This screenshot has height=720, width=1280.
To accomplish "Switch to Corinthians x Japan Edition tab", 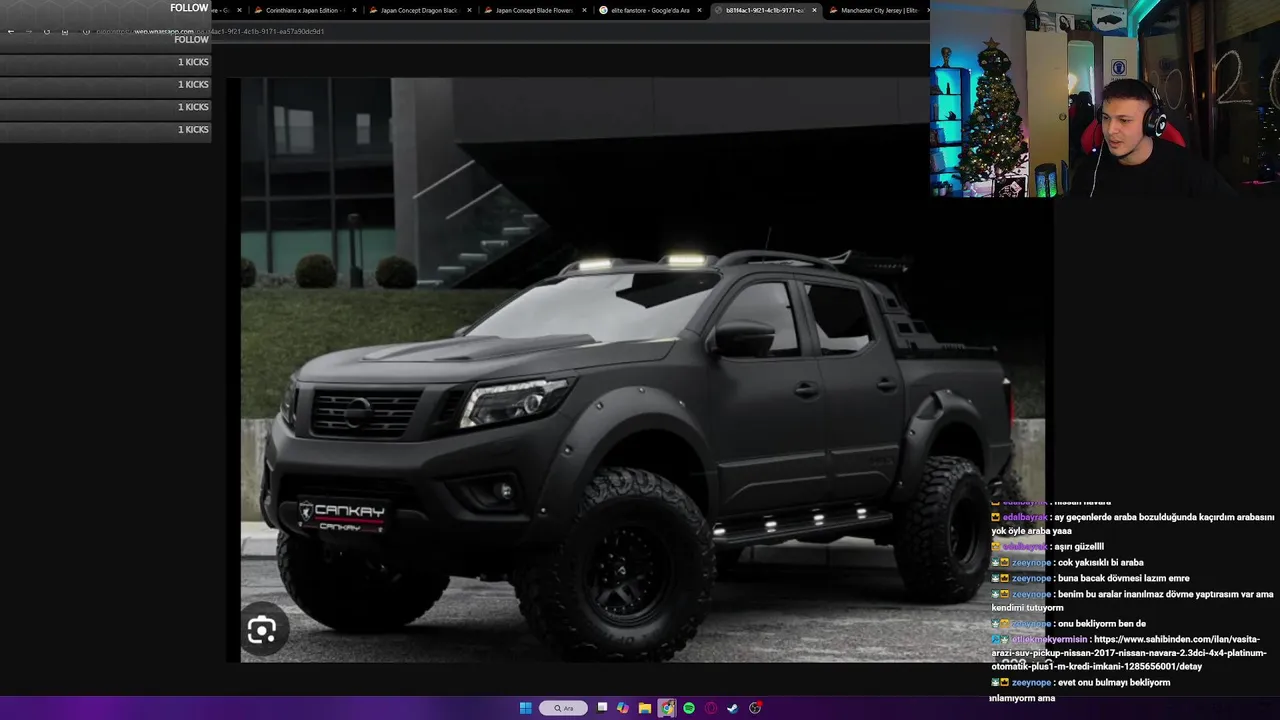I will [304, 10].
